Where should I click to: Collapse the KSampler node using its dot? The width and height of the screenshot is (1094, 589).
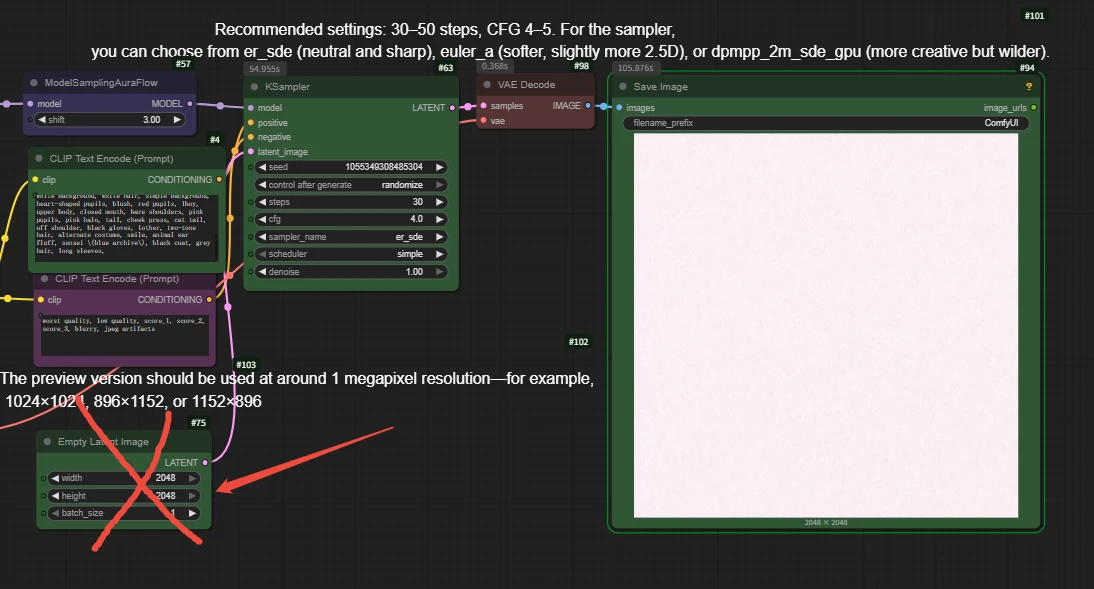click(254, 87)
